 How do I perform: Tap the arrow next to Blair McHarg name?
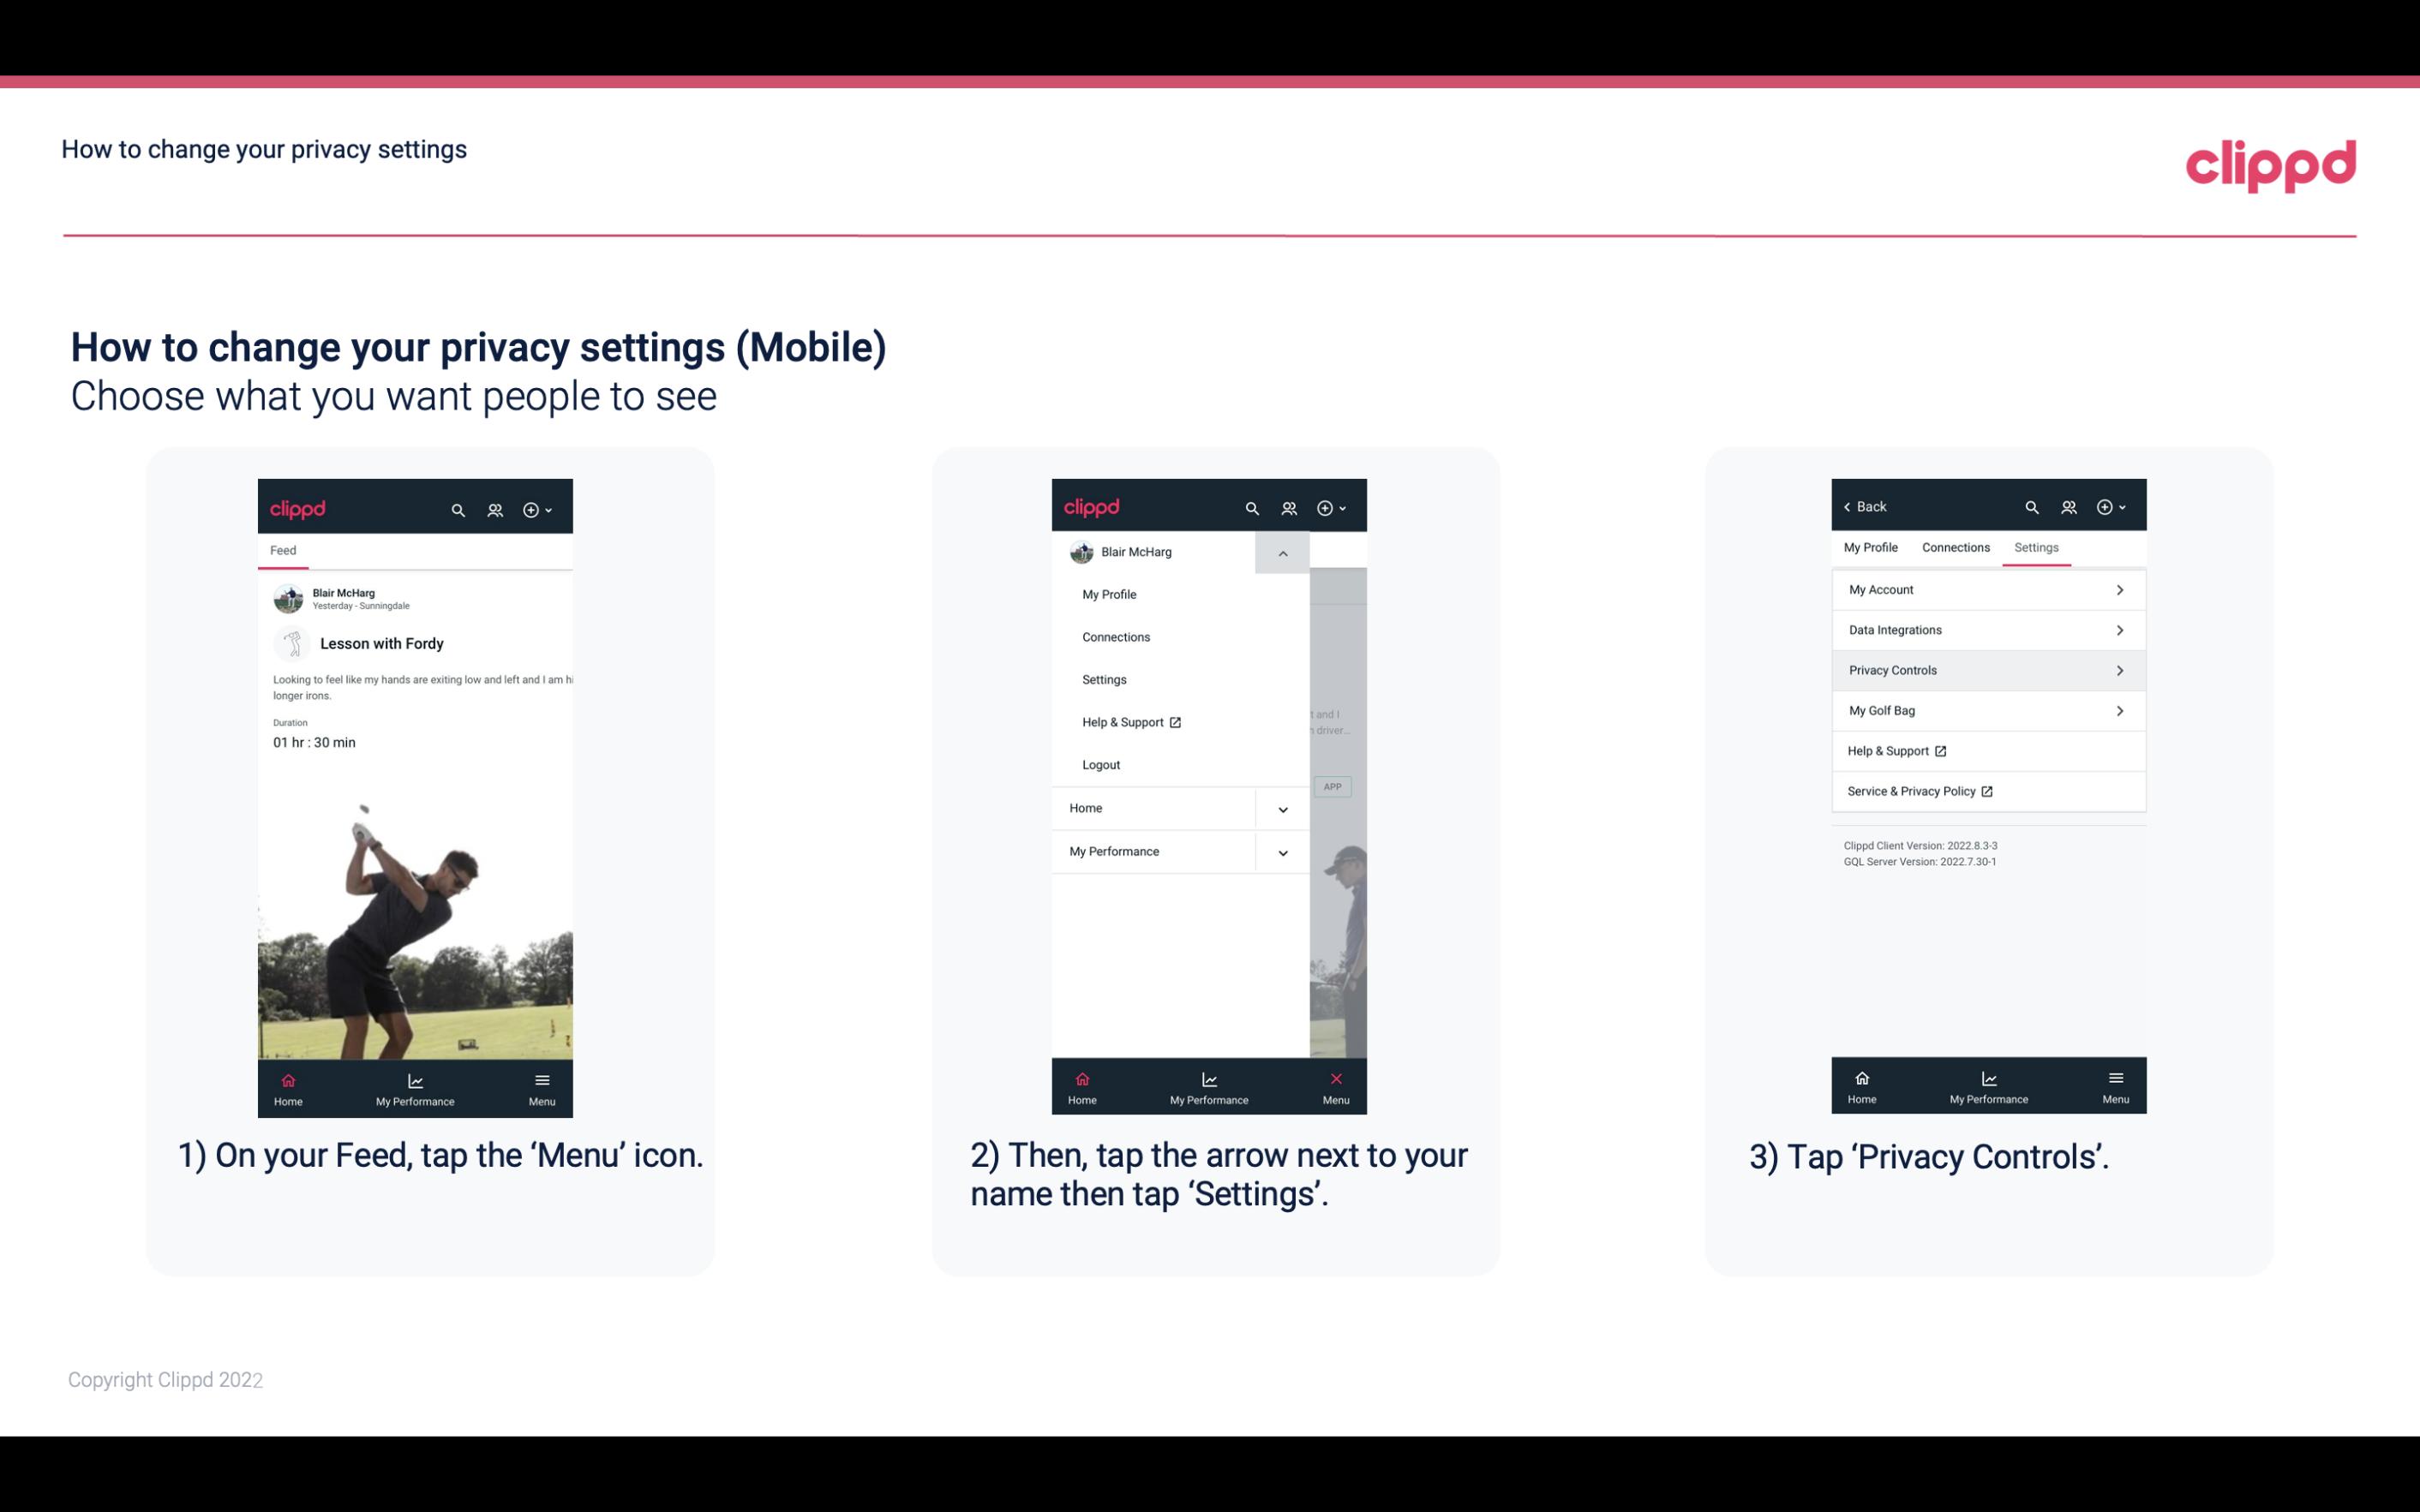pyautogui.click(x=1285, y=553)
